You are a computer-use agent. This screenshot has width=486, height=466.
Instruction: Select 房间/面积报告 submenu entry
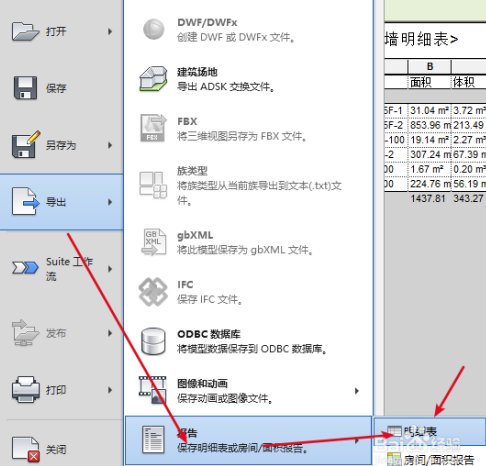coord(429,460)
